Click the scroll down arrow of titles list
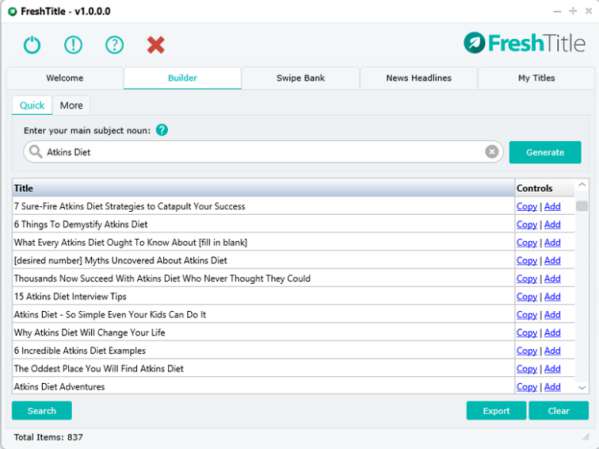 [582, 387]
